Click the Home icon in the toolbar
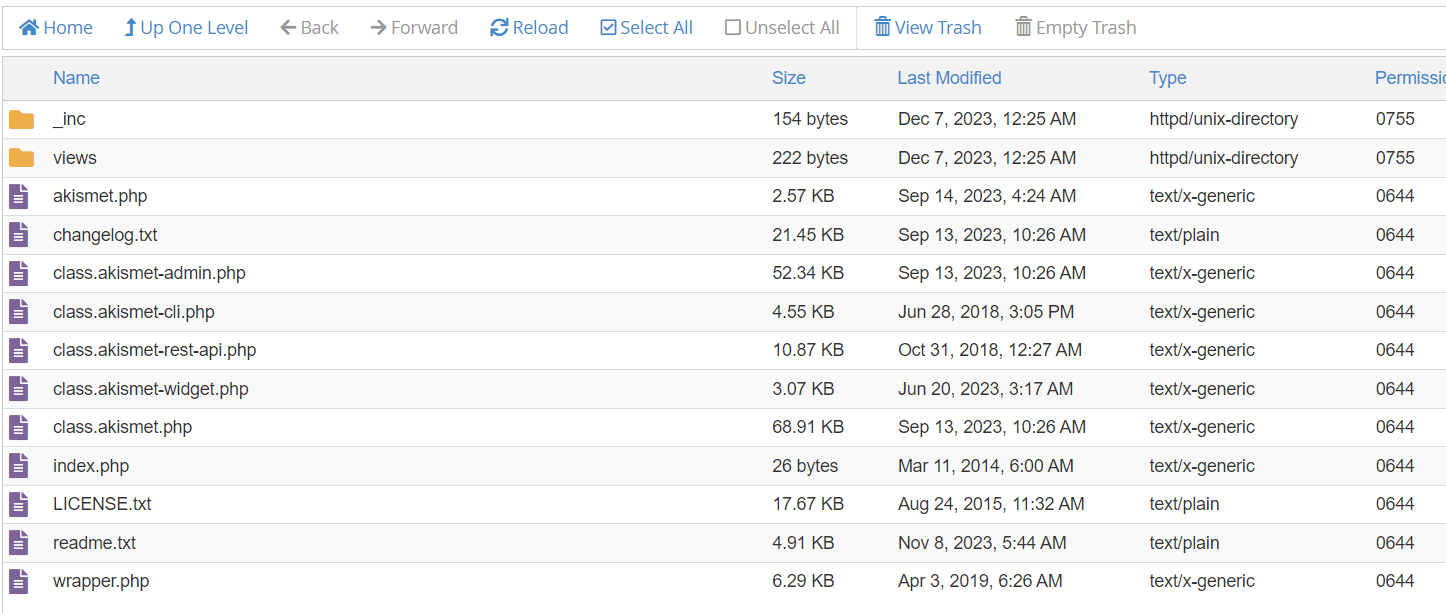Screen dimensions: 1446x613 (x=23, y=27)
